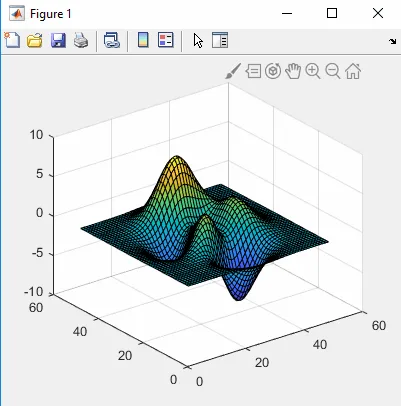401x406 pixels.
Task: Choose the Zoom Out magnifier
Action: tap(333, 71)
